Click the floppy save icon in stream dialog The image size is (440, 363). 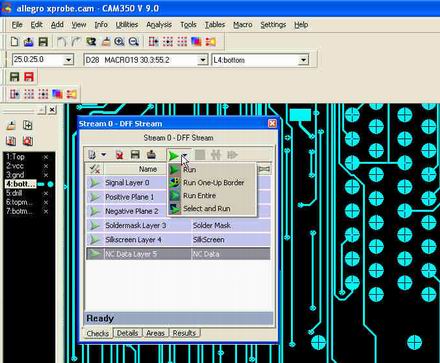click(x=135, y=154)
